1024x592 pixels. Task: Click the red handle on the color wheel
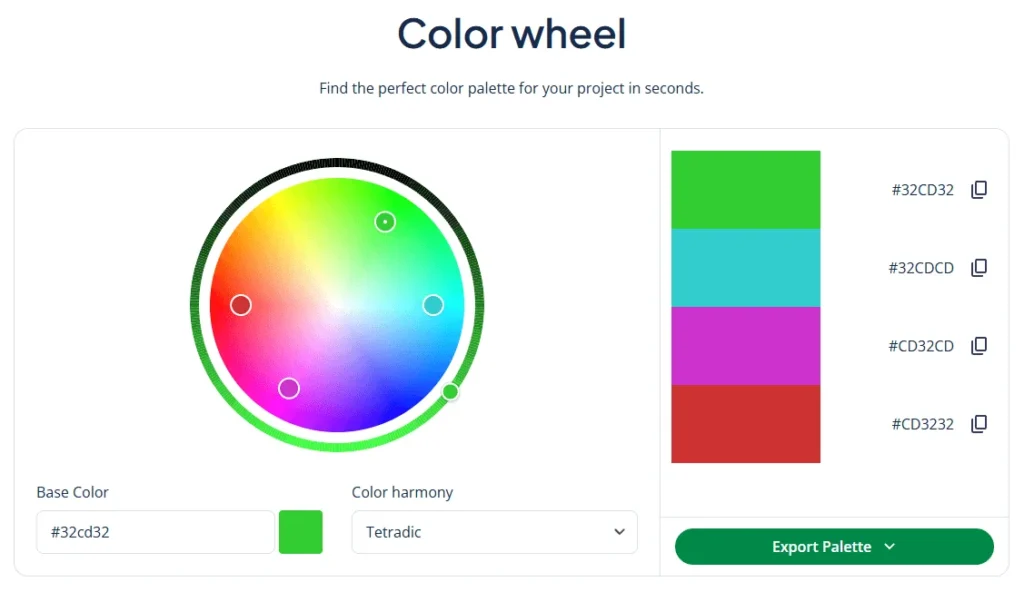[x=240, y=305]
